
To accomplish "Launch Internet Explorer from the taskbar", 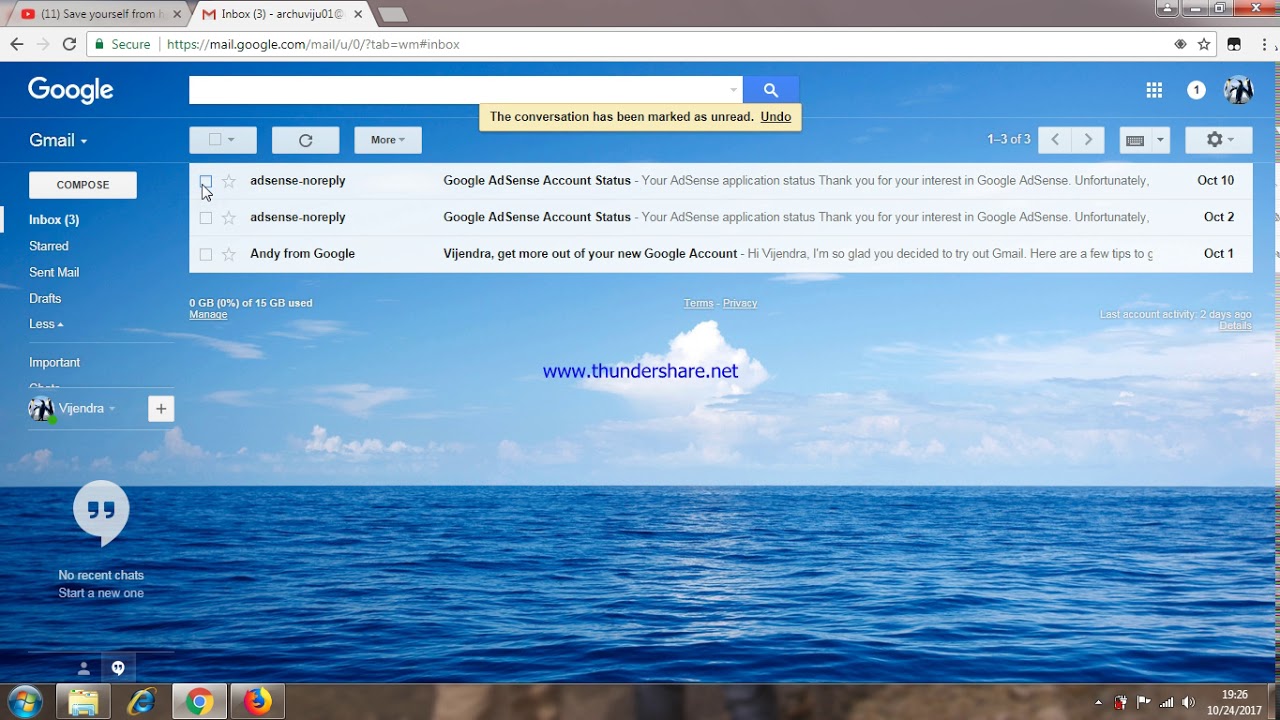I will (x=141, y=702).
